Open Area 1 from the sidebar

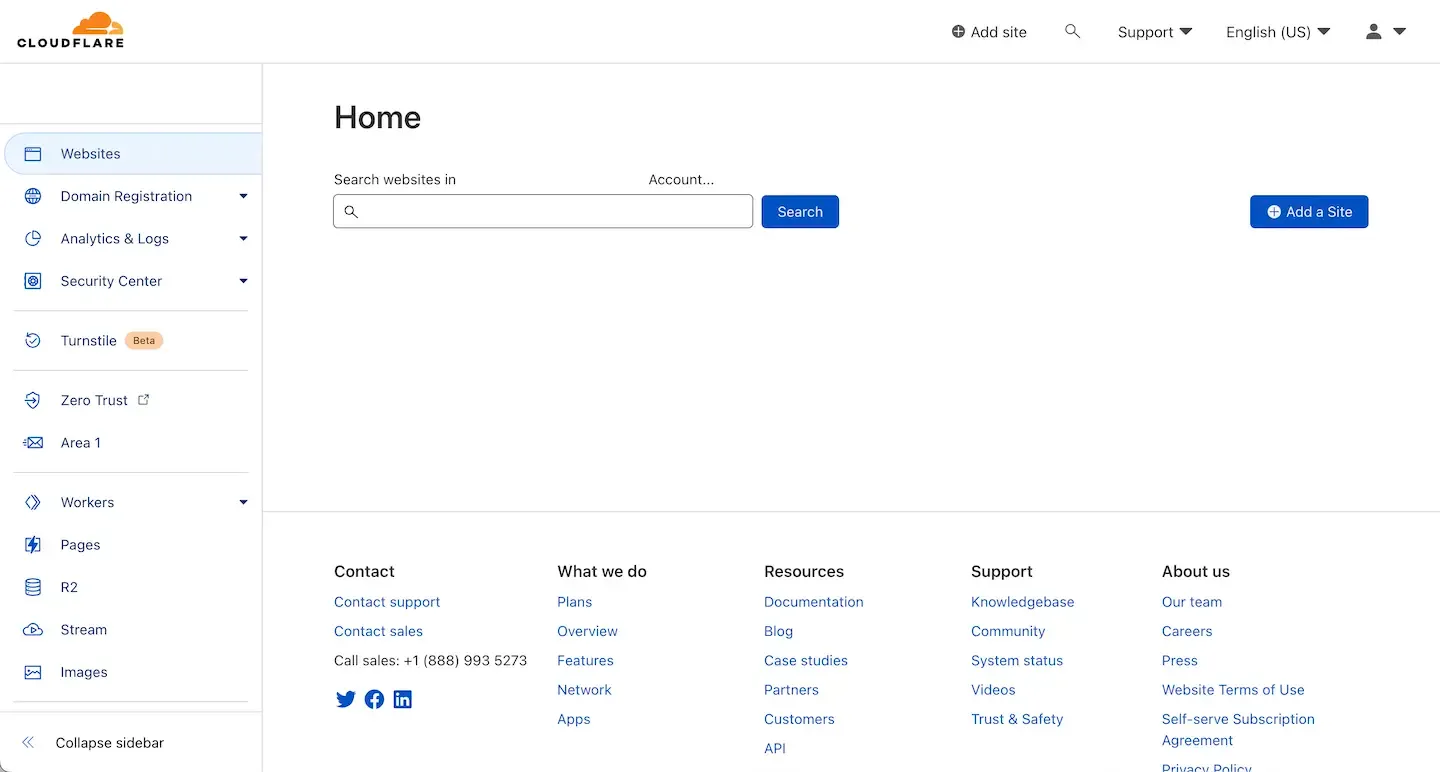(81, 443)
